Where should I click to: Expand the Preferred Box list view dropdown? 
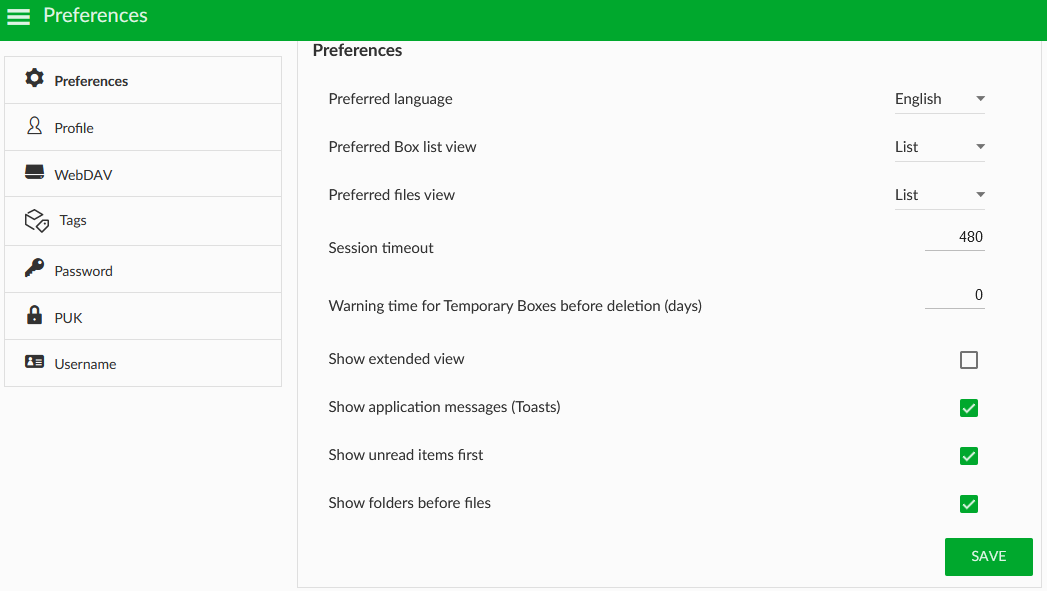[939, 147]
